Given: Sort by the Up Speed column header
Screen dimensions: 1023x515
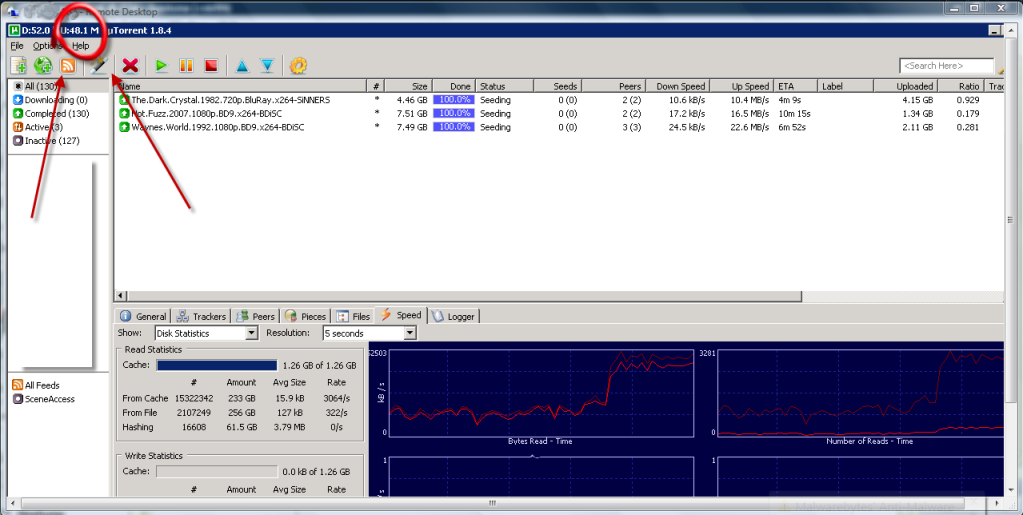Looking at the screenshot, I should click(742, 86).
